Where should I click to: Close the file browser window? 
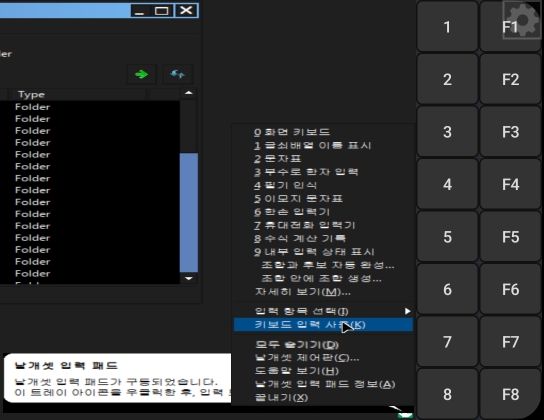186,11
